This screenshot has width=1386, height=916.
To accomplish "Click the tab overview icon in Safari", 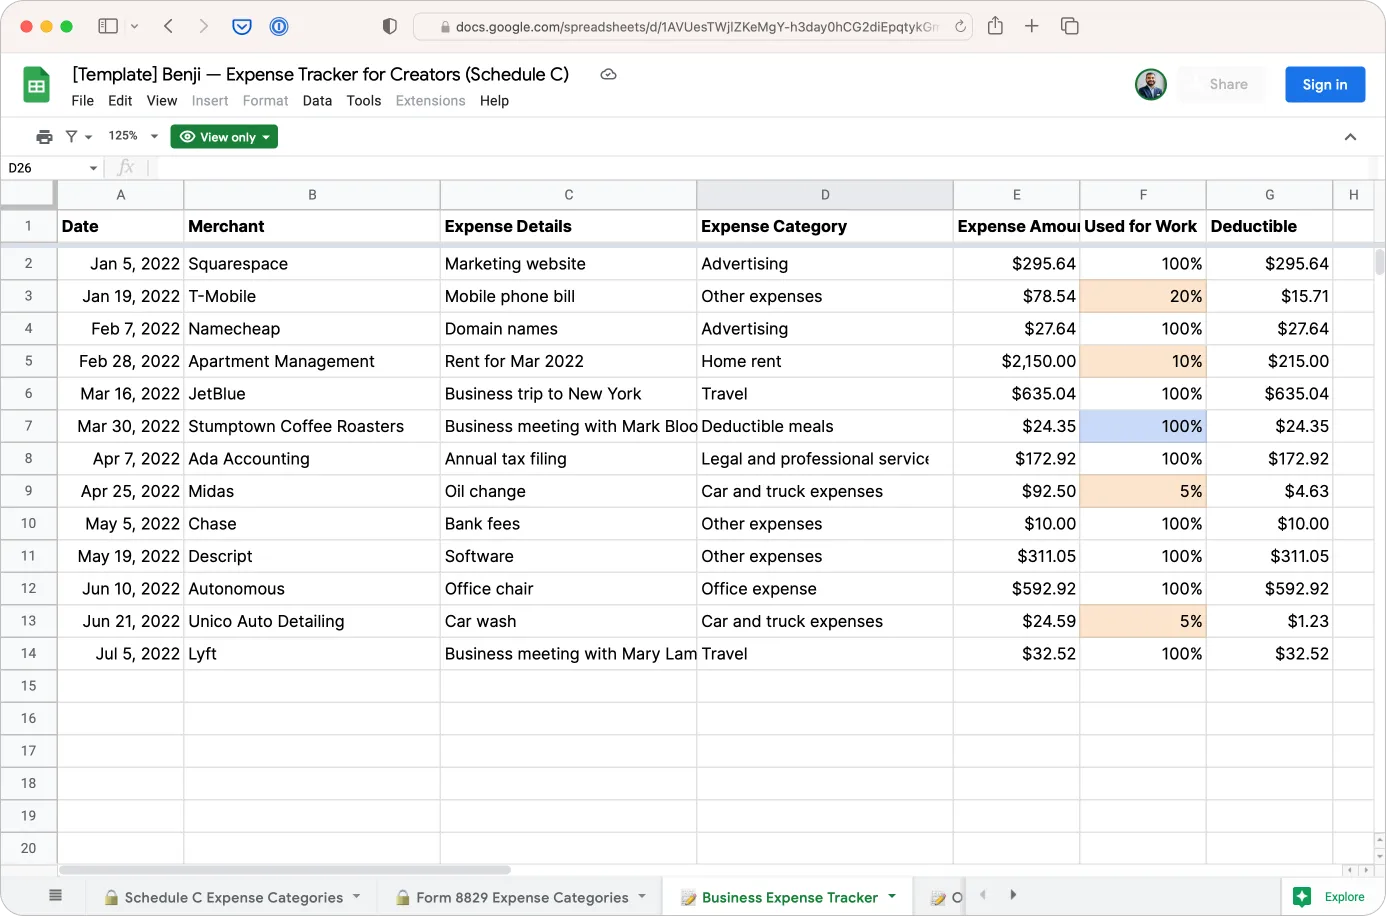I will point(1070,26).
